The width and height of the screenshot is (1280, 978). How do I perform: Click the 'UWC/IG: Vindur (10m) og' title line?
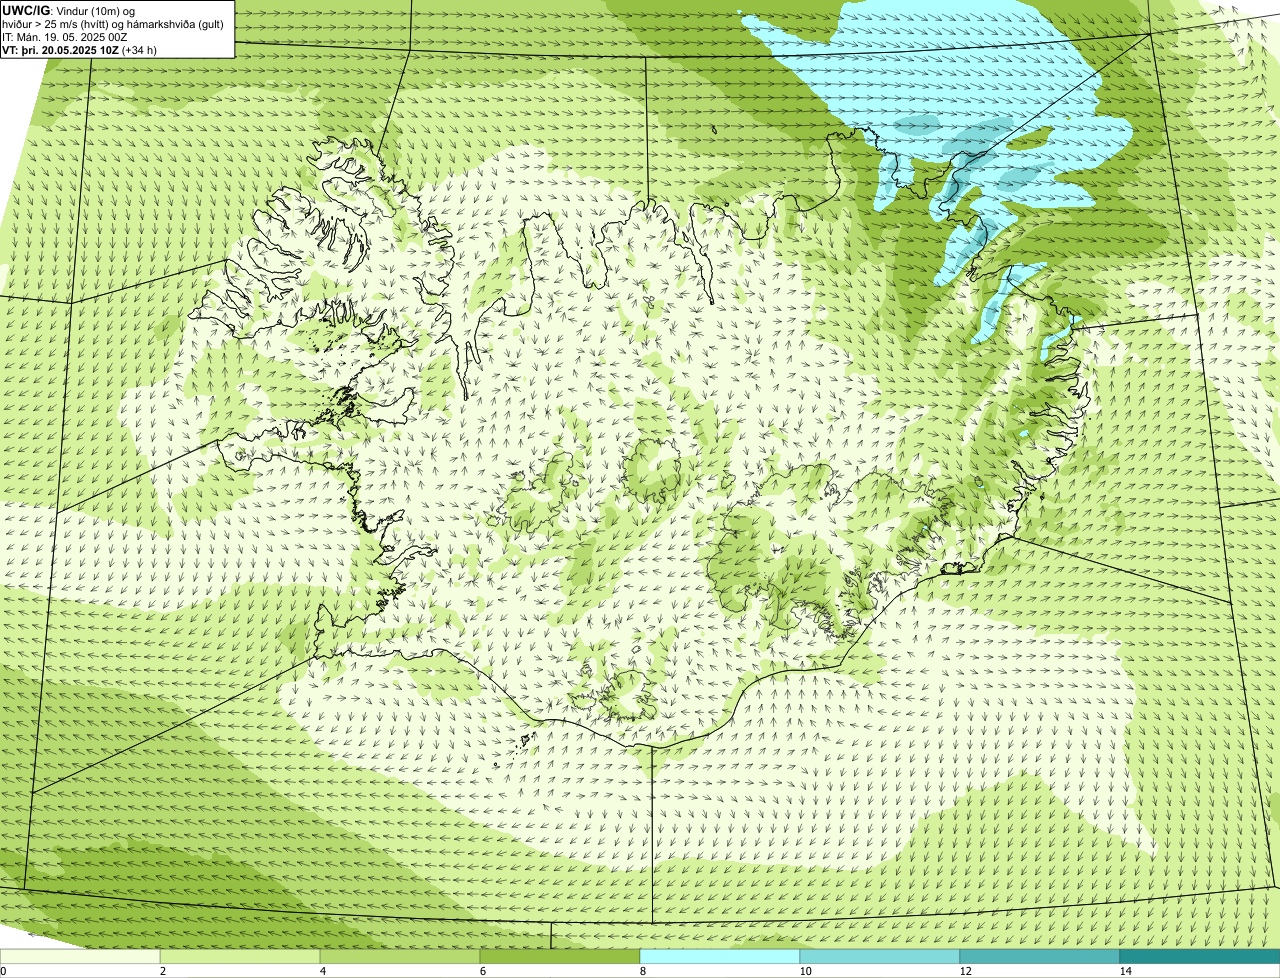point(69,10)
